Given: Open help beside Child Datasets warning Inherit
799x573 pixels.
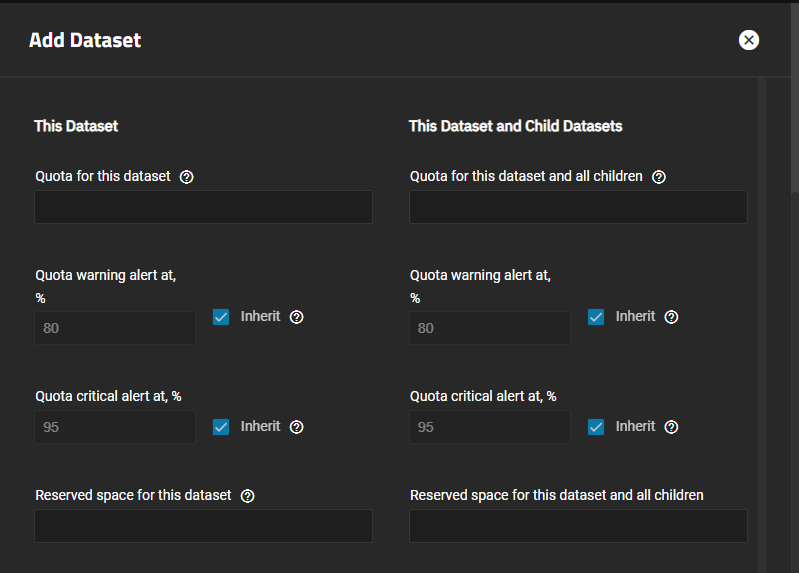Looking at the screenshot, I should [671, 317].
